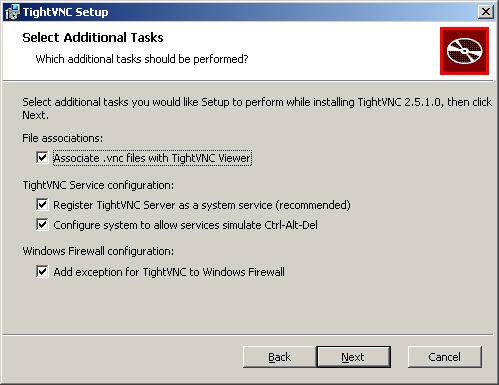Click the red installer disc logo
The height and width of the screenshot is (385, 499).
pos(464,51)
